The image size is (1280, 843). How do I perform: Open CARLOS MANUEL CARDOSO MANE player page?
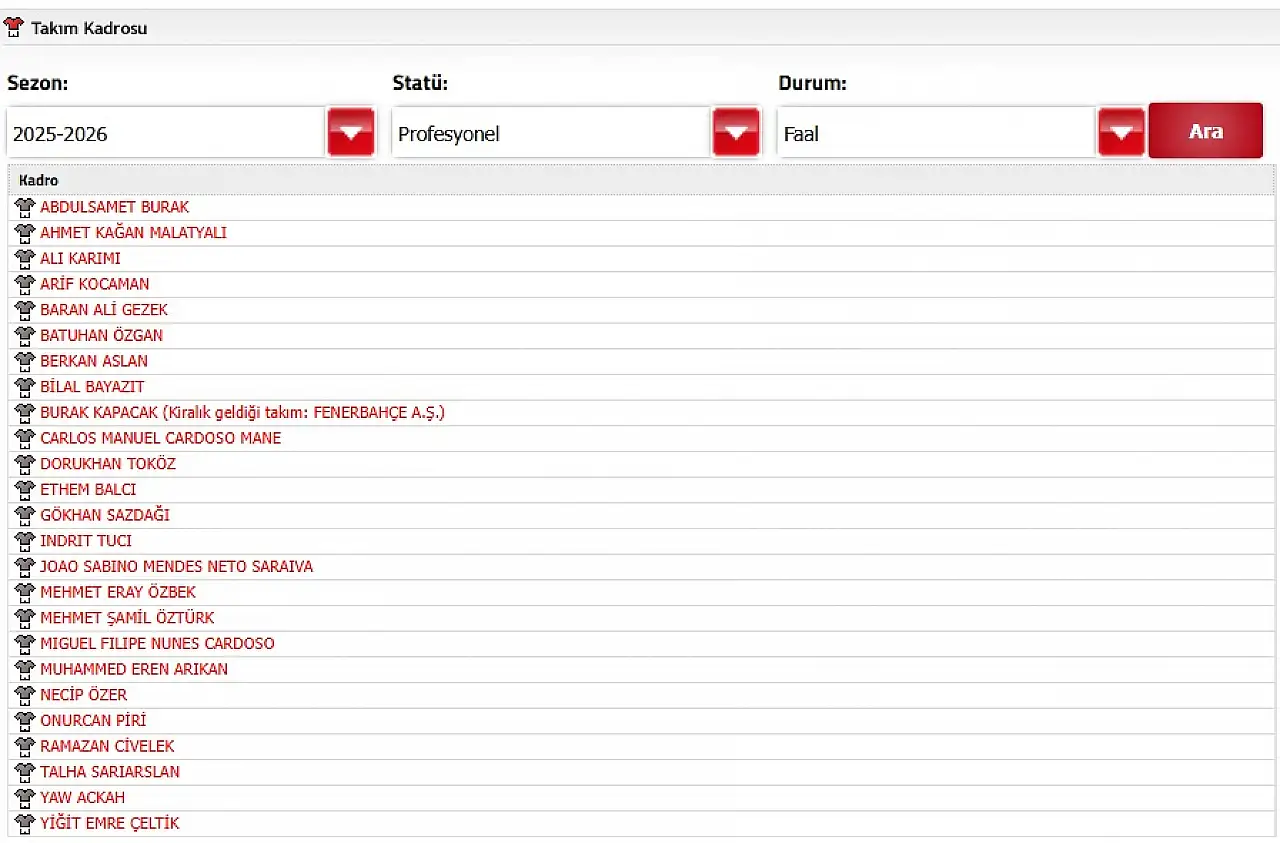coord(160,438)
